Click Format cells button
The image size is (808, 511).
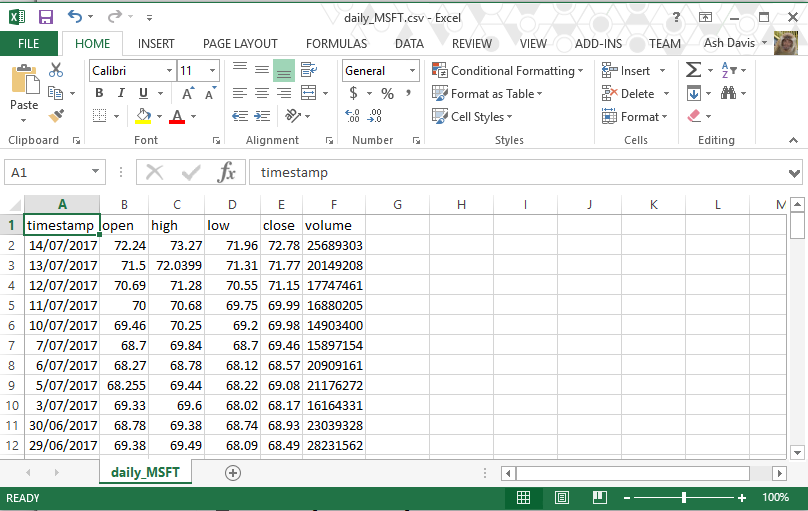pos(634,117)
